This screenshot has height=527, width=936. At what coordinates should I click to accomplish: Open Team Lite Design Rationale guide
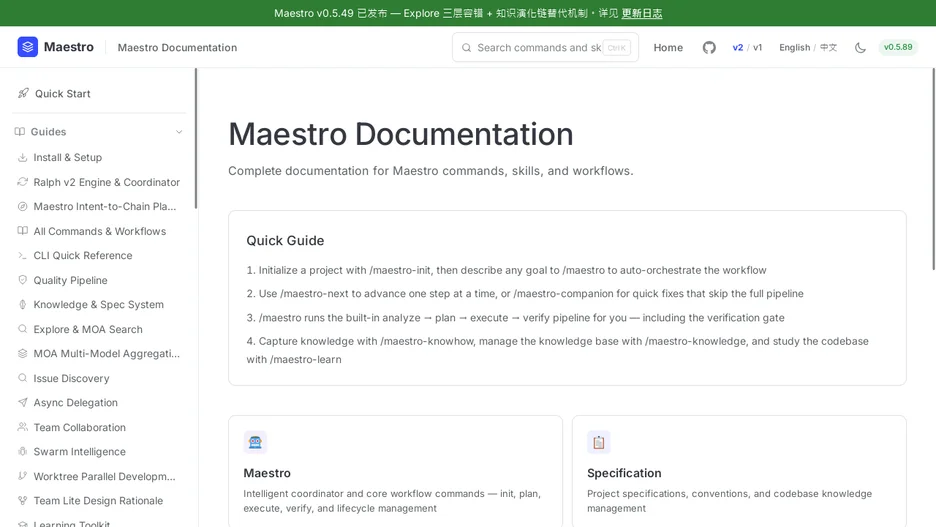(99, 500)
